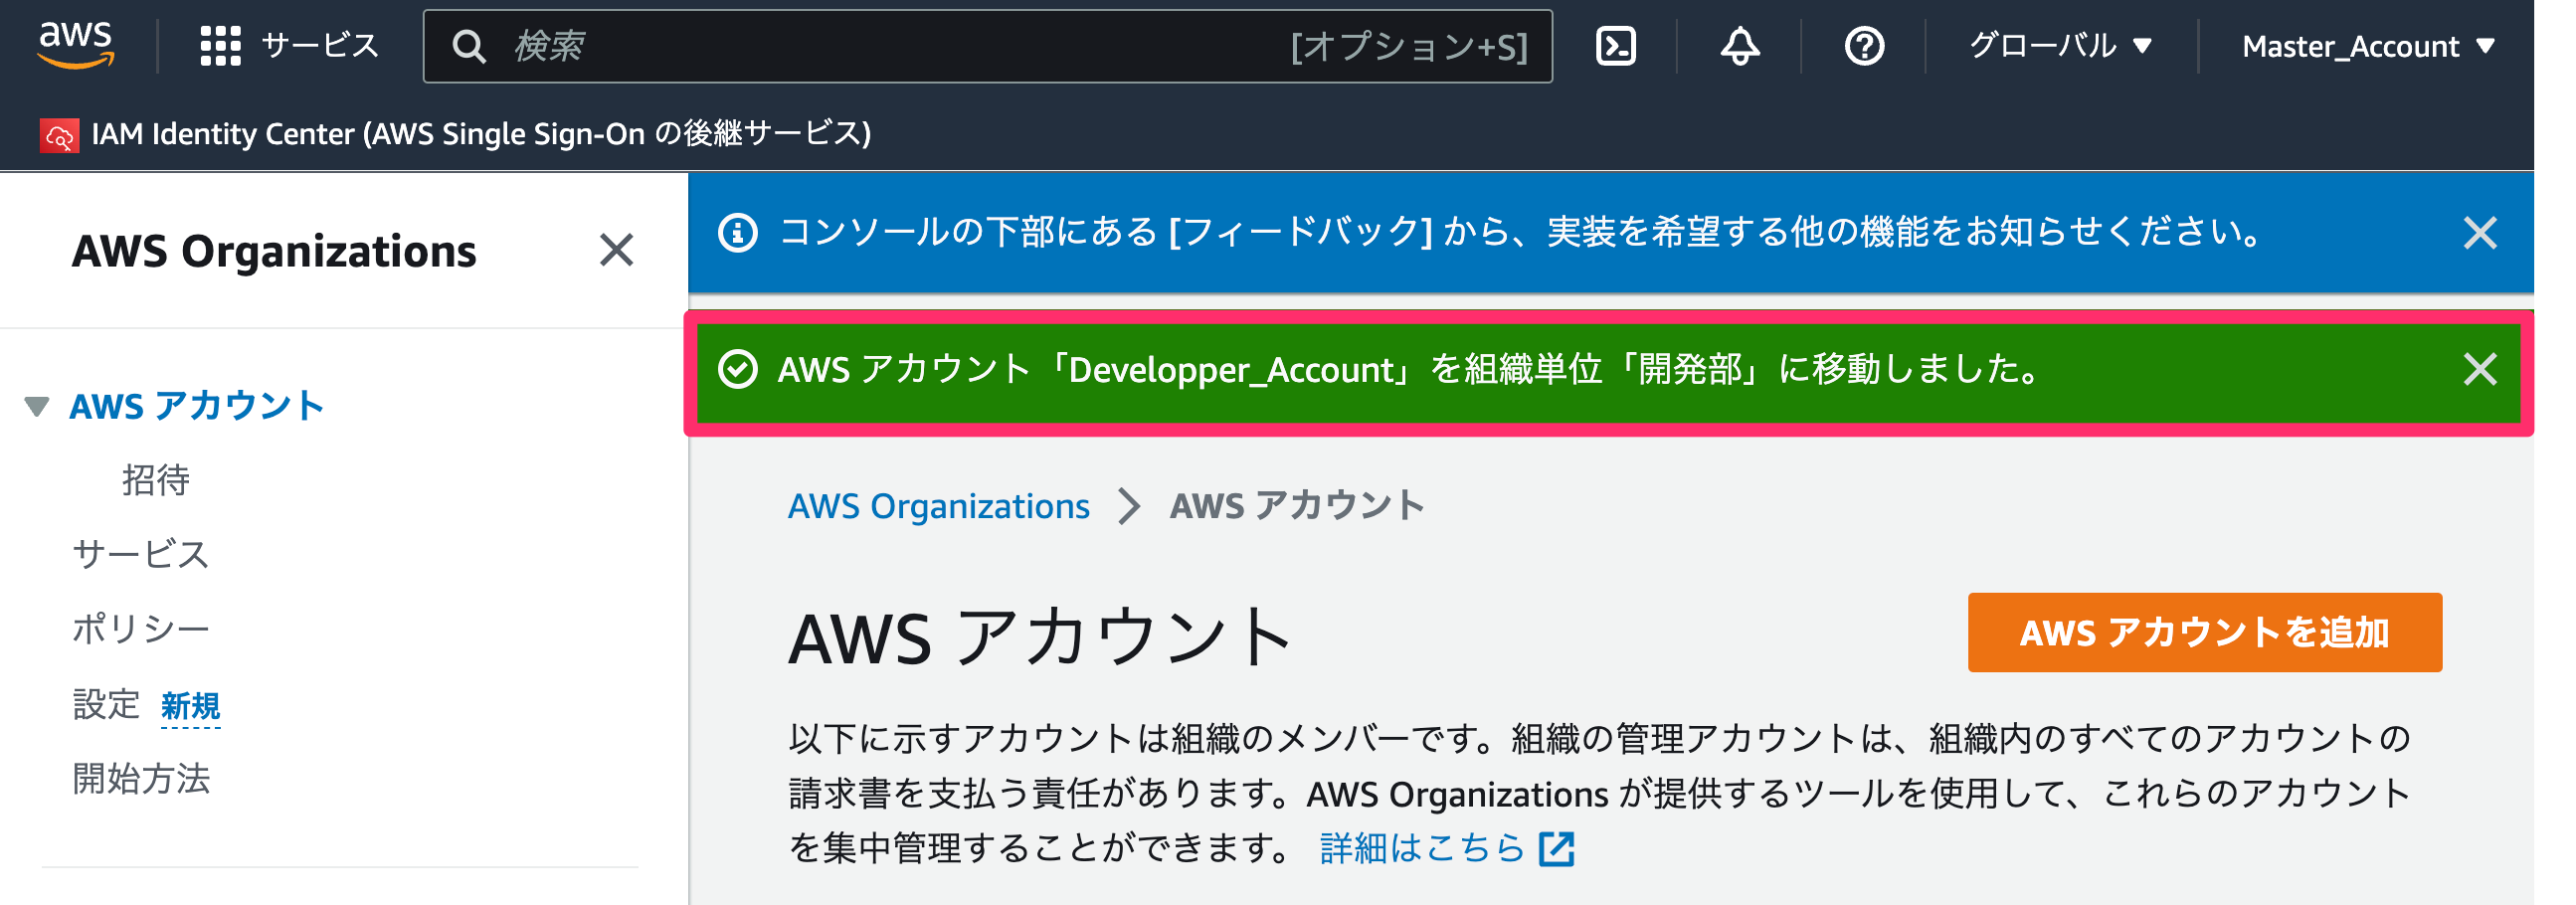Click the サービス label in the top bar
Image resolution: width=2576 pixels, height=905 pixels.
[320, 46]
